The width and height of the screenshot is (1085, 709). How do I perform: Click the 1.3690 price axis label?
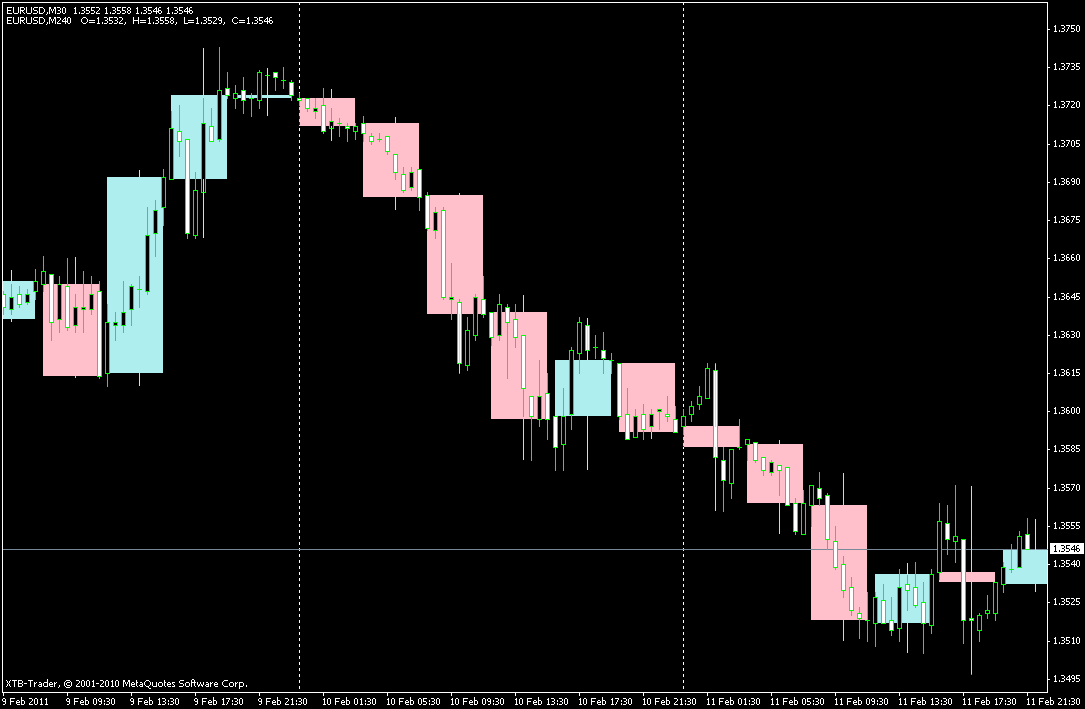(1066, 182)
